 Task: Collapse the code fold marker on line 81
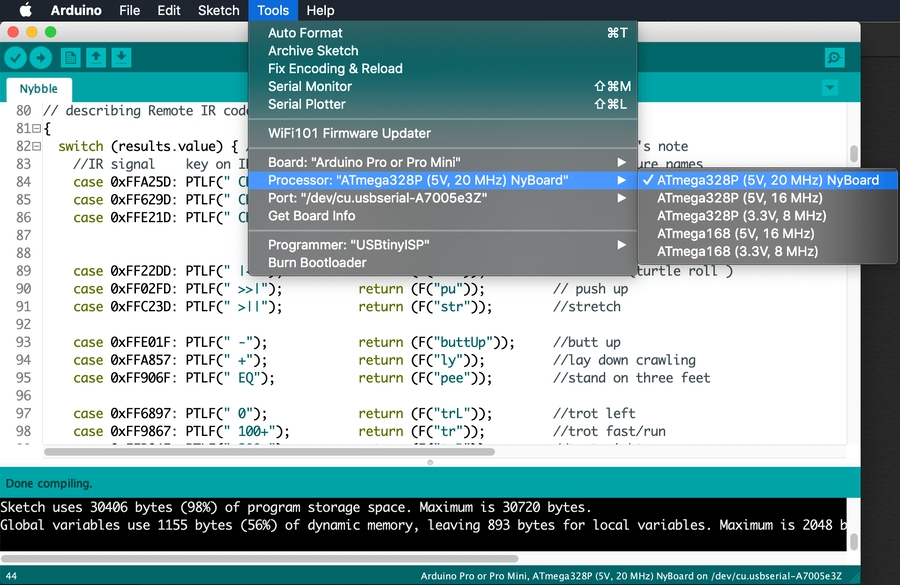pos(36,129)
